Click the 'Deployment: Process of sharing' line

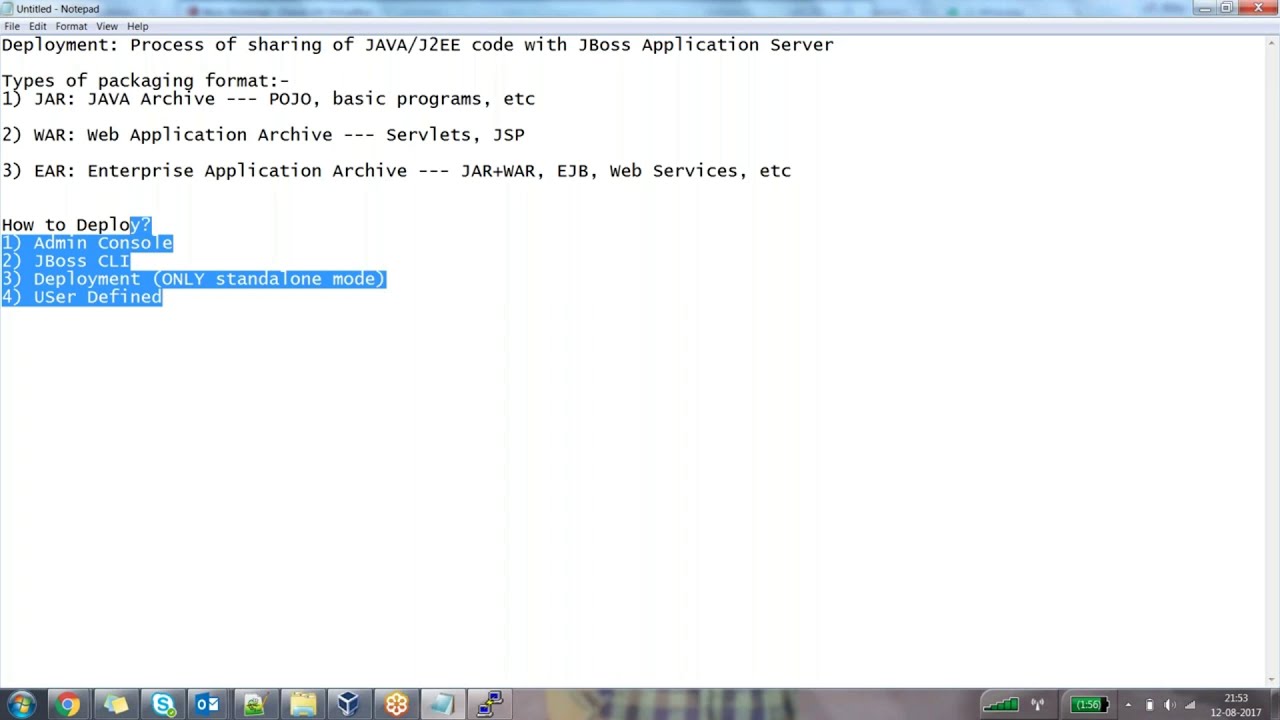[417, 45]
